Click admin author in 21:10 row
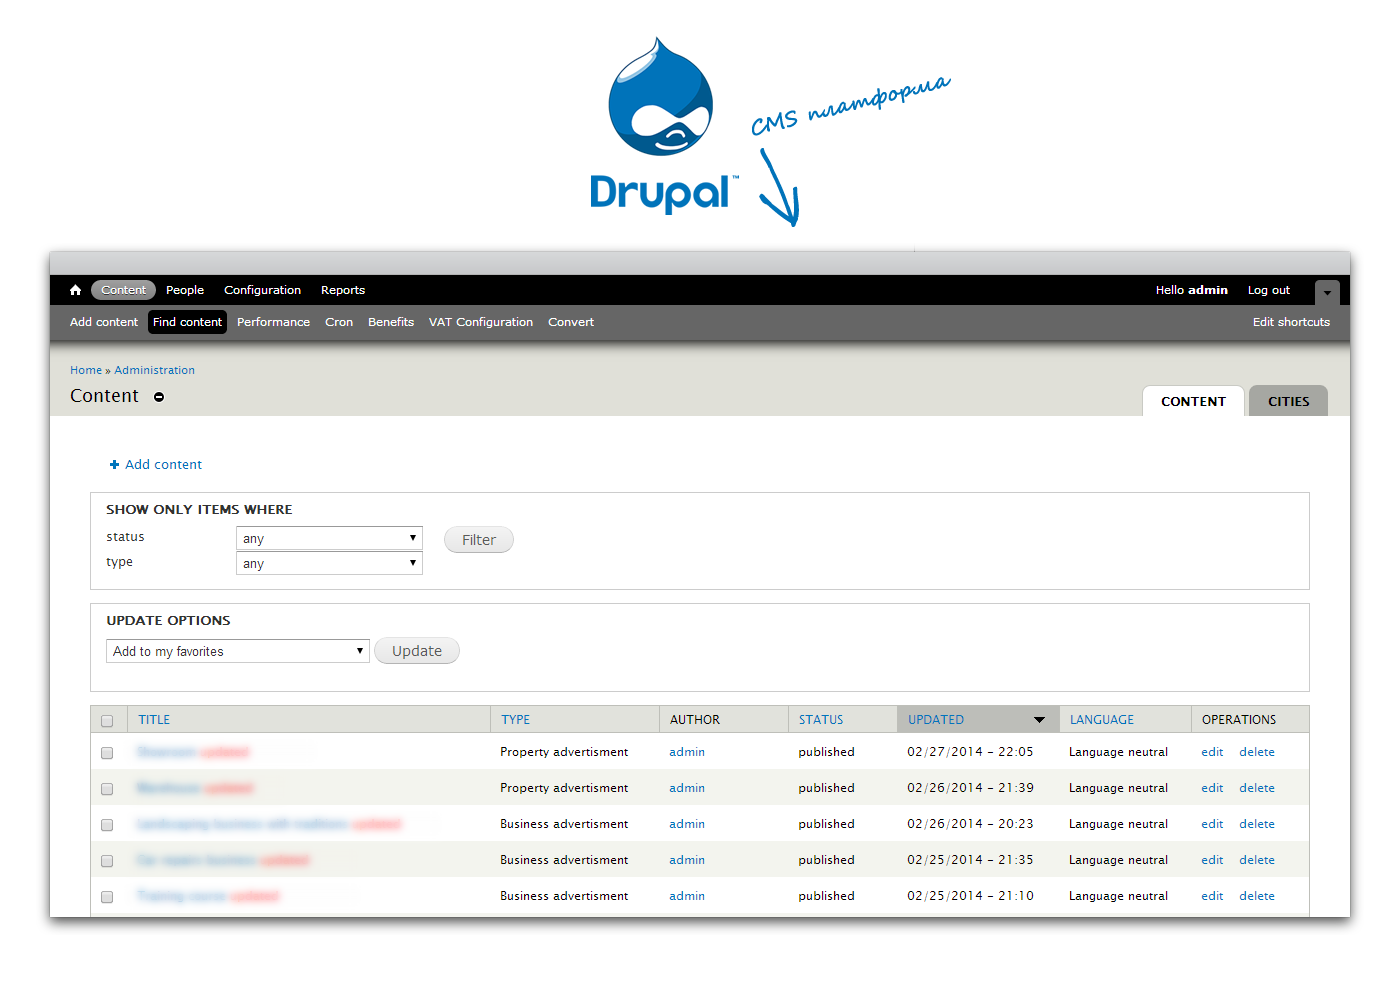 pyautogui.click(x=687, y=896)
